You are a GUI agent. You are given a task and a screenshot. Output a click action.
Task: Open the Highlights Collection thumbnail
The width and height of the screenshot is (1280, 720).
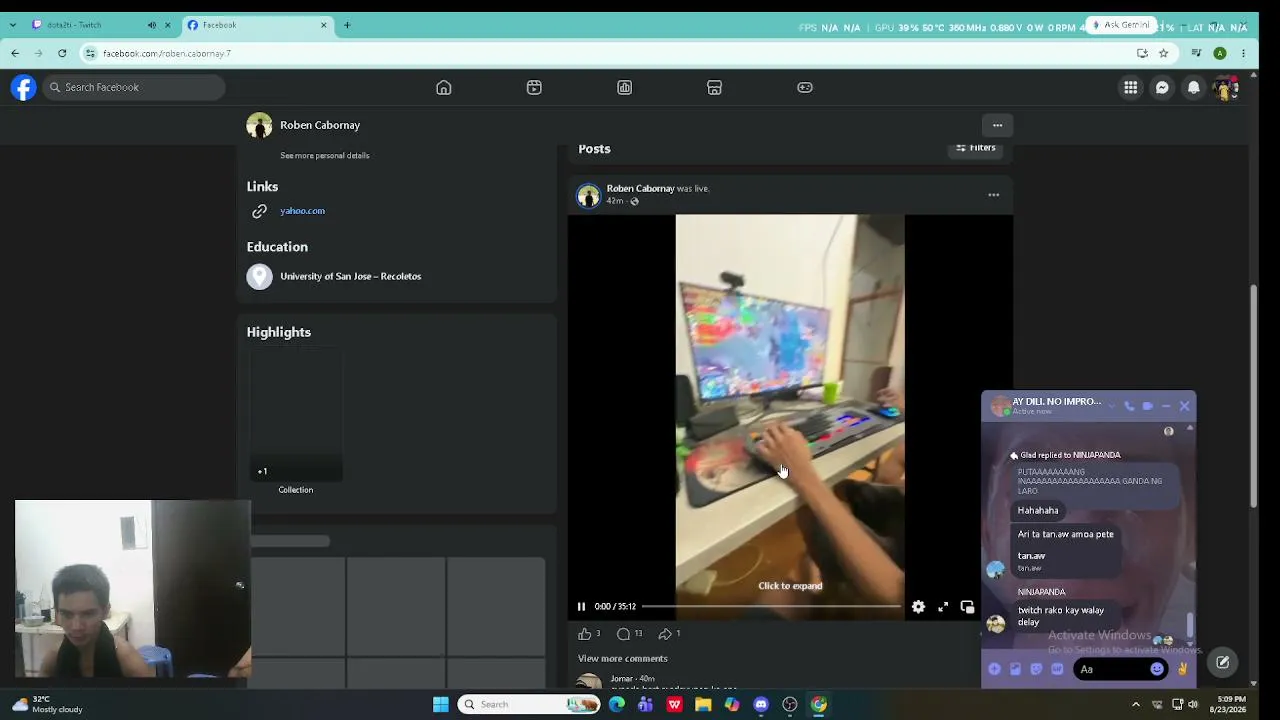click(296, 415)
